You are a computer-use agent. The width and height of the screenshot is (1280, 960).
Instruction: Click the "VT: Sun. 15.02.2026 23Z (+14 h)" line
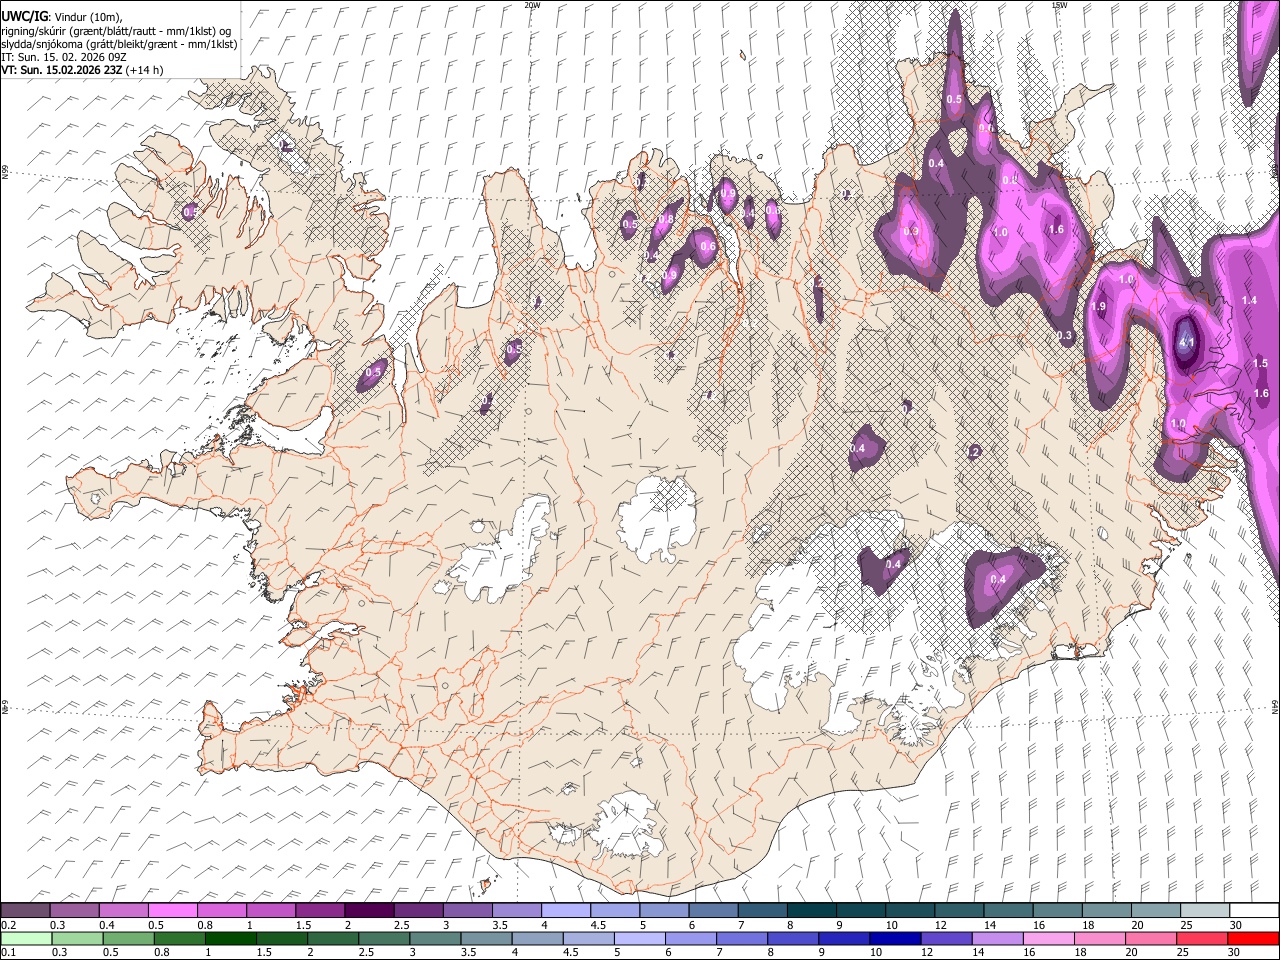coord(82,70)
